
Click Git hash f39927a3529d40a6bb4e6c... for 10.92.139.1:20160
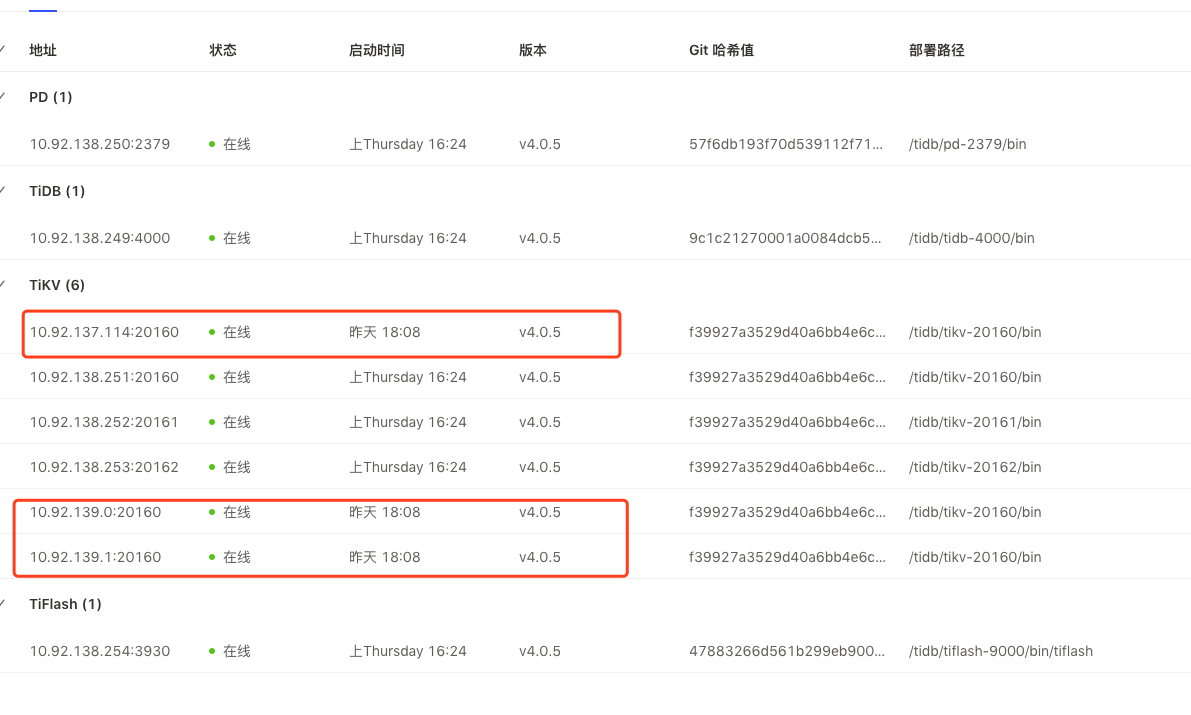[x=787, y=557]
